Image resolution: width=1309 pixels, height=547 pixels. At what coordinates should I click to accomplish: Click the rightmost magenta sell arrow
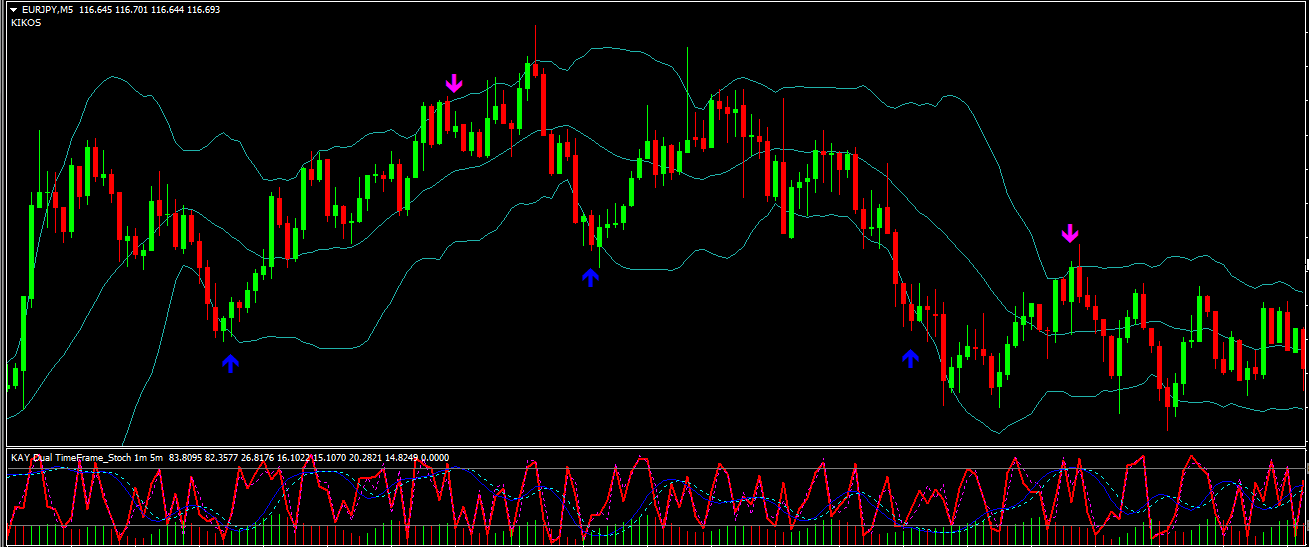click(x=1070, y=234)
